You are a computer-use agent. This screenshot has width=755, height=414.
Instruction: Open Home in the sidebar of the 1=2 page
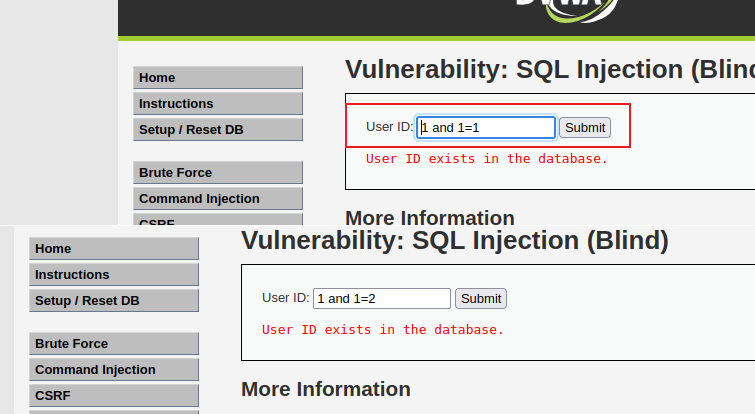(114, 249)
